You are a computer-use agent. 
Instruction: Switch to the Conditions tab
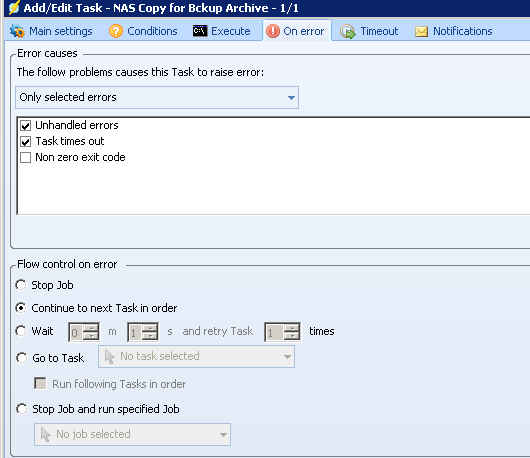click(x=143, y=31)
